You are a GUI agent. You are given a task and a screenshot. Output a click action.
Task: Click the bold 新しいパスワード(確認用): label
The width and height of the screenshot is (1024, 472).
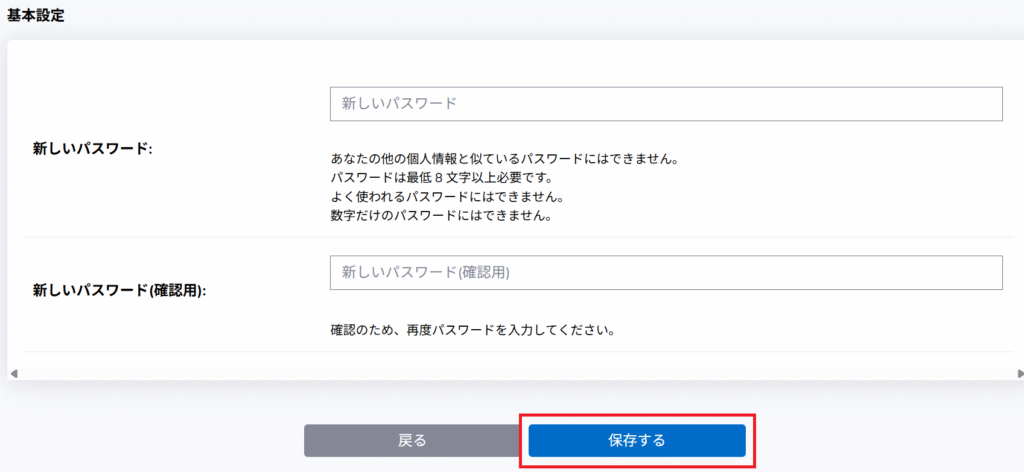pyautogui.click(x=126, y=290)
